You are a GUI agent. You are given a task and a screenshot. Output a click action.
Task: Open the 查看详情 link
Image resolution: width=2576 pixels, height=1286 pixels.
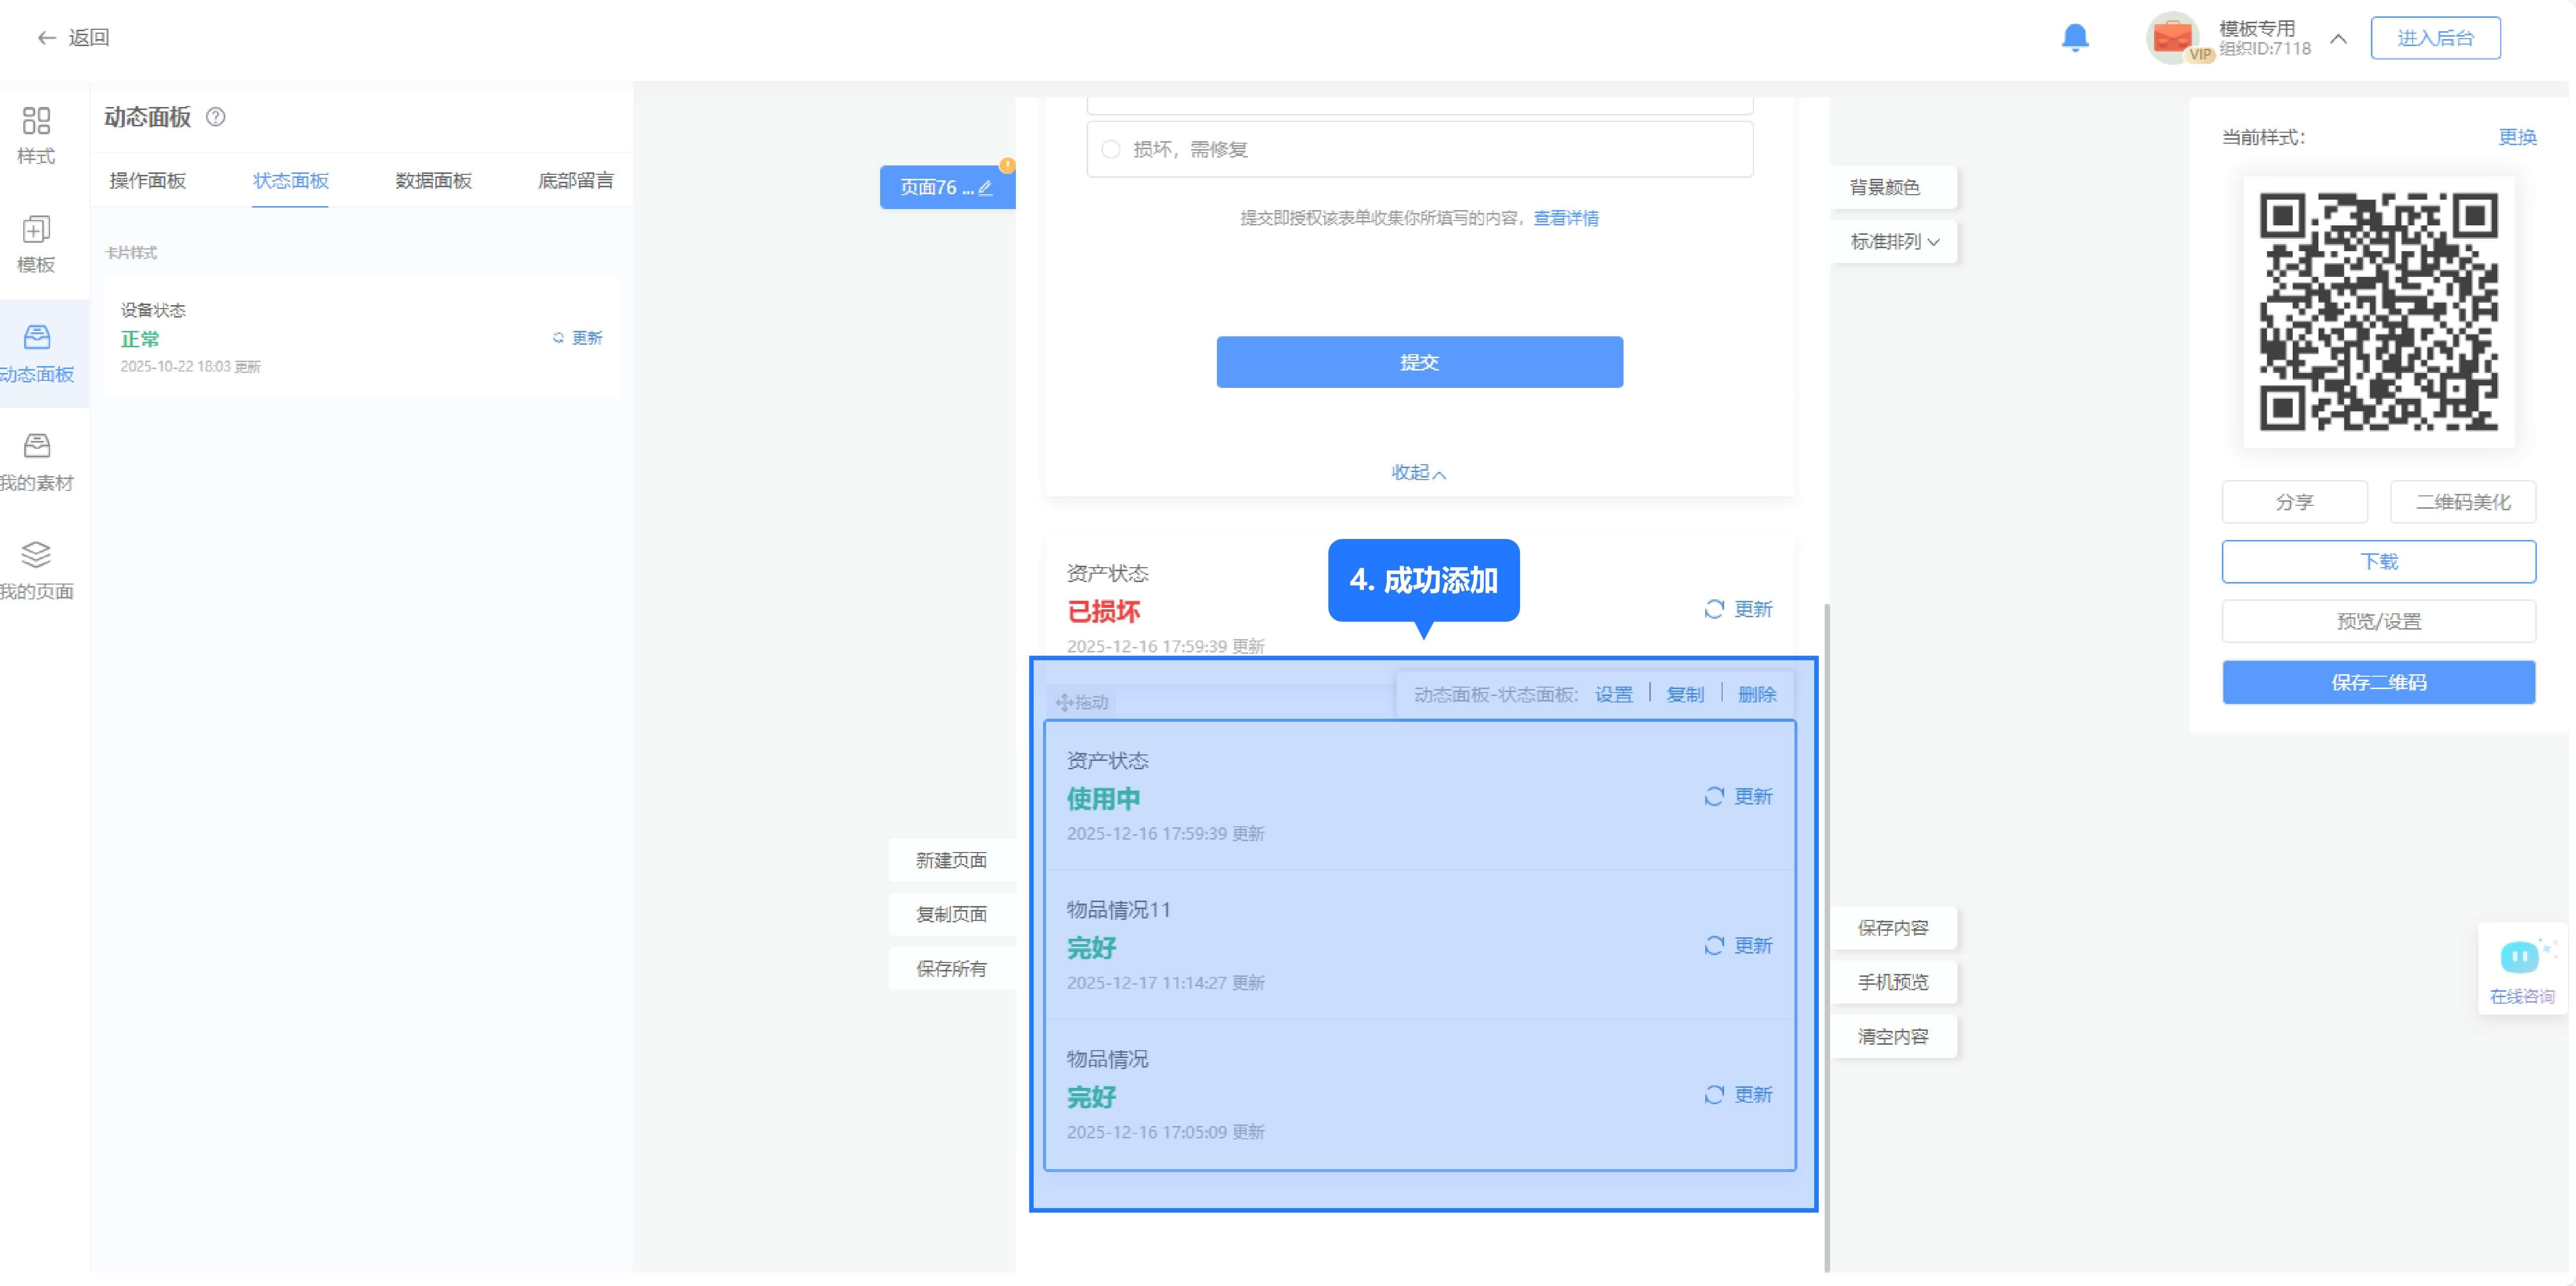(1566, 218)
